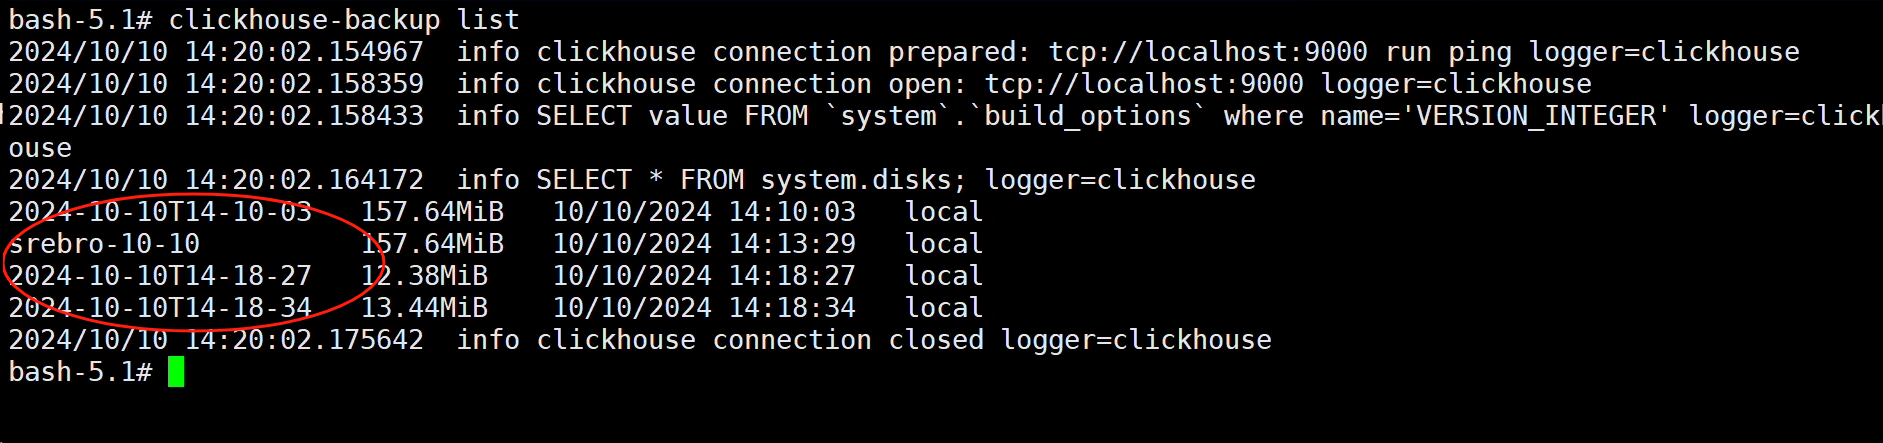Click the backup date '10/10/2024 14:18:34'
1883x443 pixels.
tap(704, 308)
